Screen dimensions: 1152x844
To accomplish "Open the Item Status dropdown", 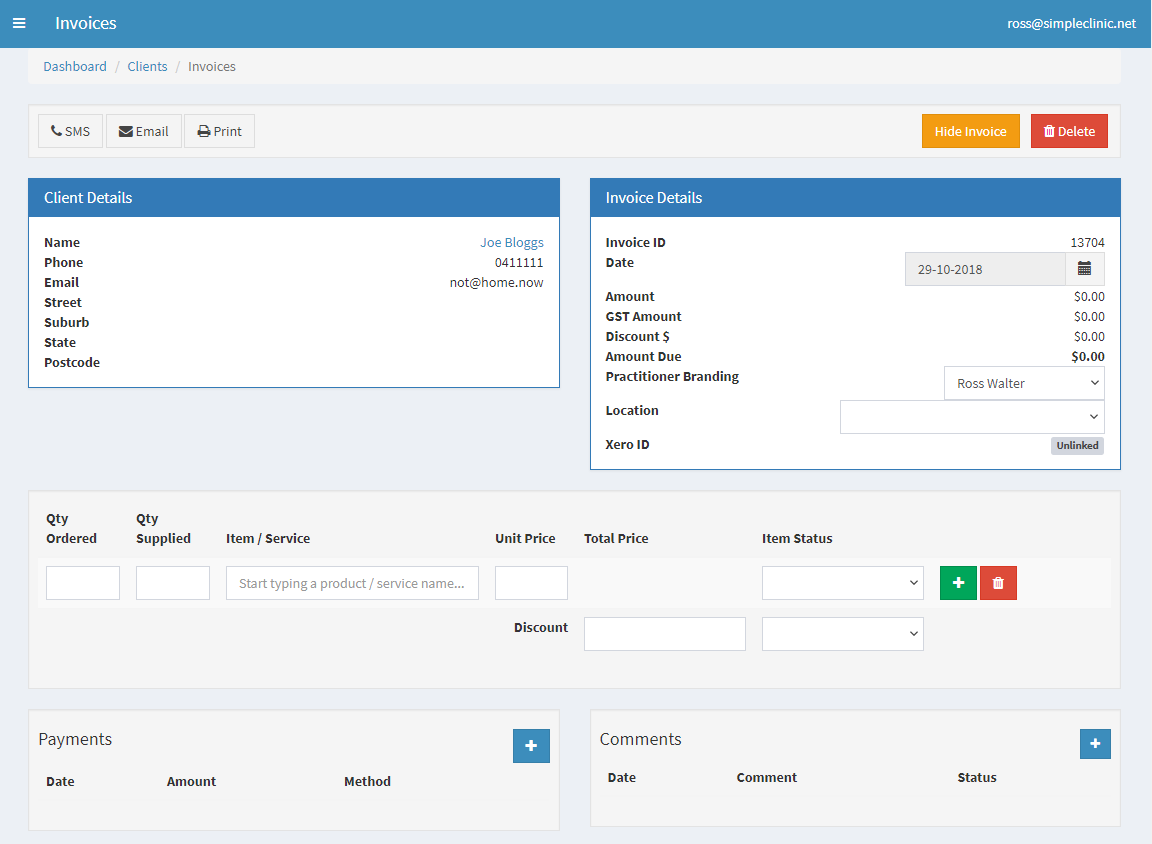I will (842, 583).
